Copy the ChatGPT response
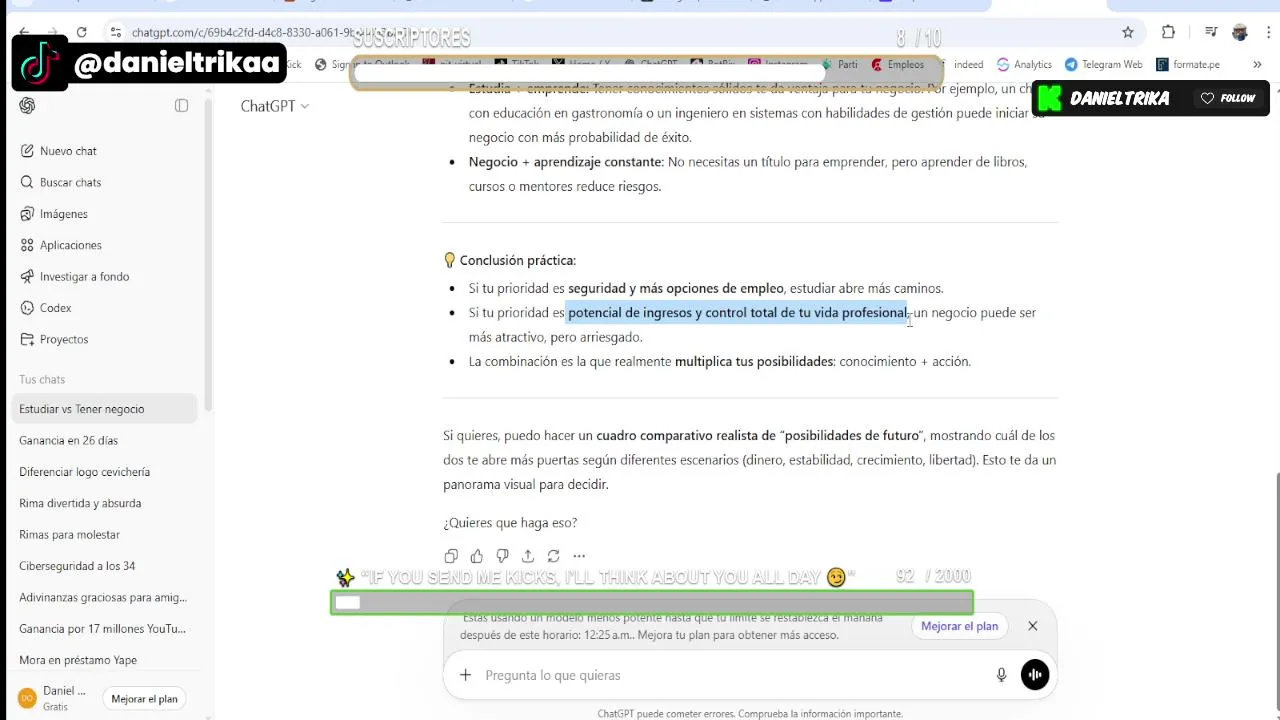 451,556
